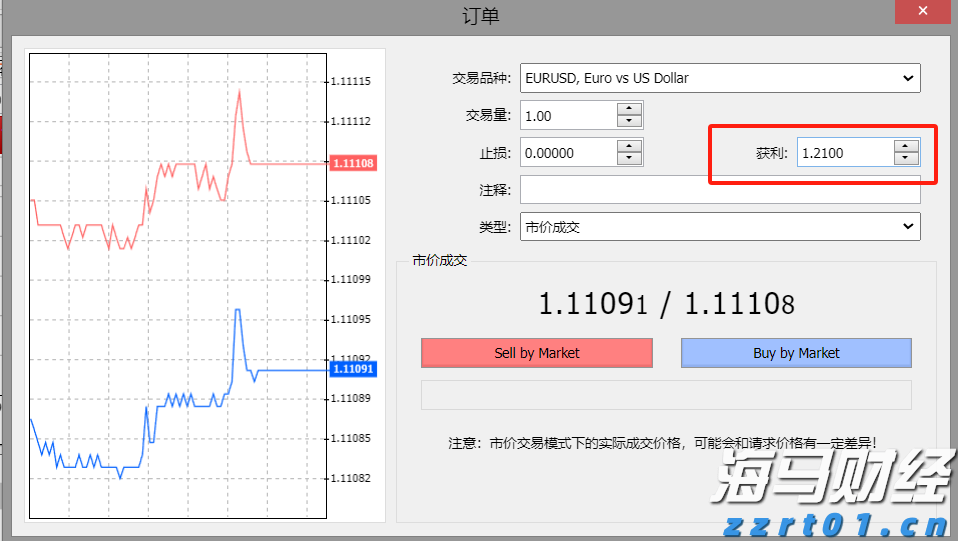The height and width of the screenshot is (541, 958).
Task: Click the empty status bar below the Sell button
Action: [x=666, y=395]
